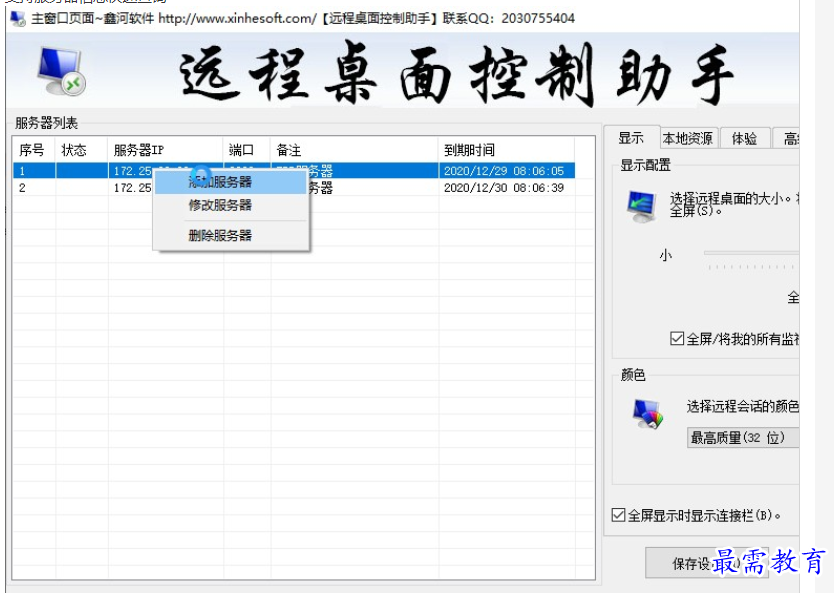The width and height of the screenshot is (834, 593).
Task: Click the 保存设置 button
Action: pyautogui.click(x=706, y=563)
